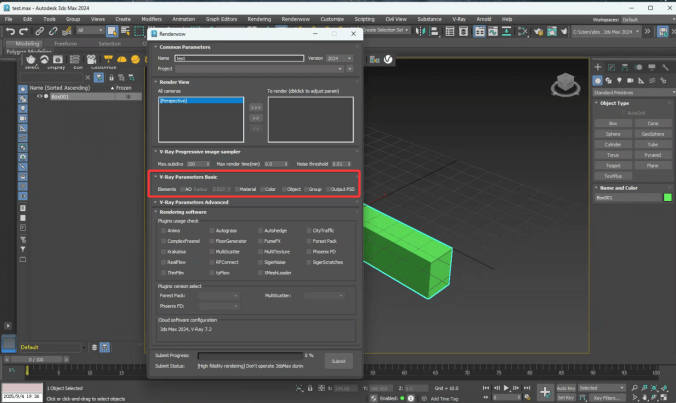Check the Output PSD option
Screen dimensions: 676x403
327,187
